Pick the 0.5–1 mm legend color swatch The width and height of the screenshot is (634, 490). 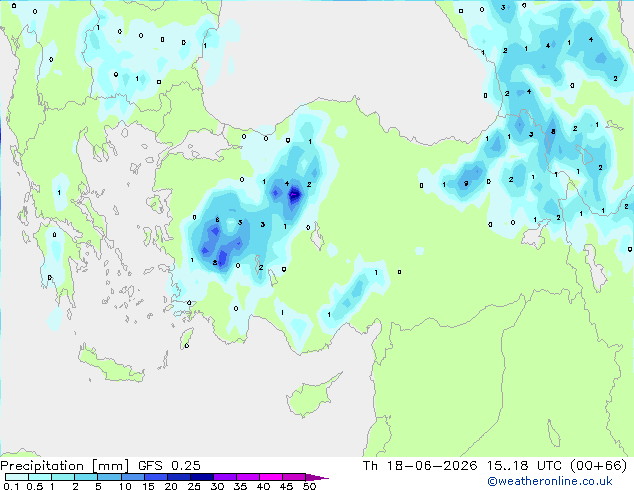coord(40,477)
